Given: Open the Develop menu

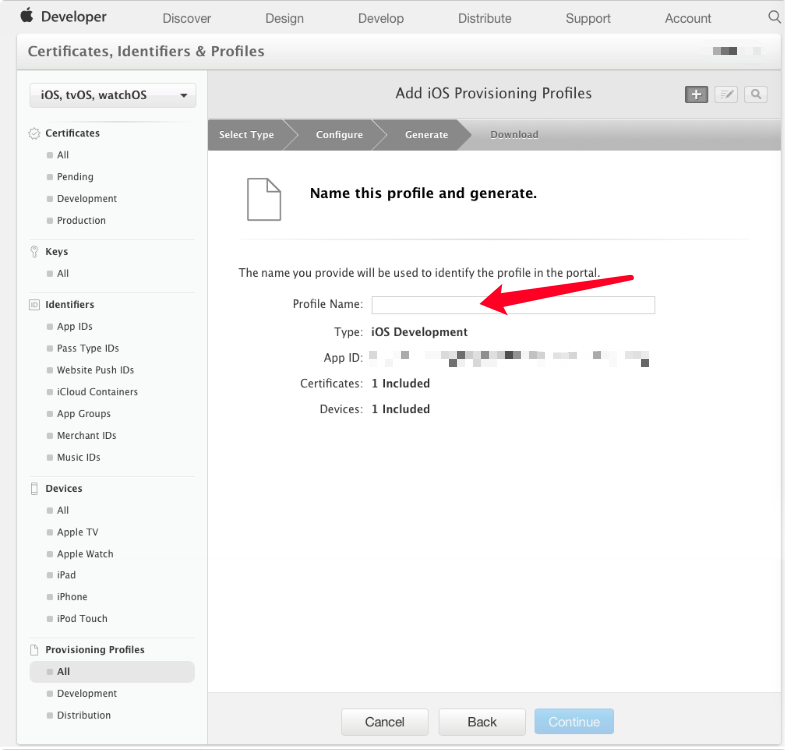Looking at the screenshot, I should tap(381, 19).
